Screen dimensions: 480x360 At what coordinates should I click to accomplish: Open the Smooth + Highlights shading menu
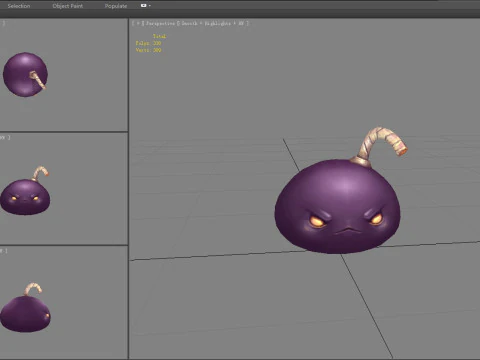(213, 23)
